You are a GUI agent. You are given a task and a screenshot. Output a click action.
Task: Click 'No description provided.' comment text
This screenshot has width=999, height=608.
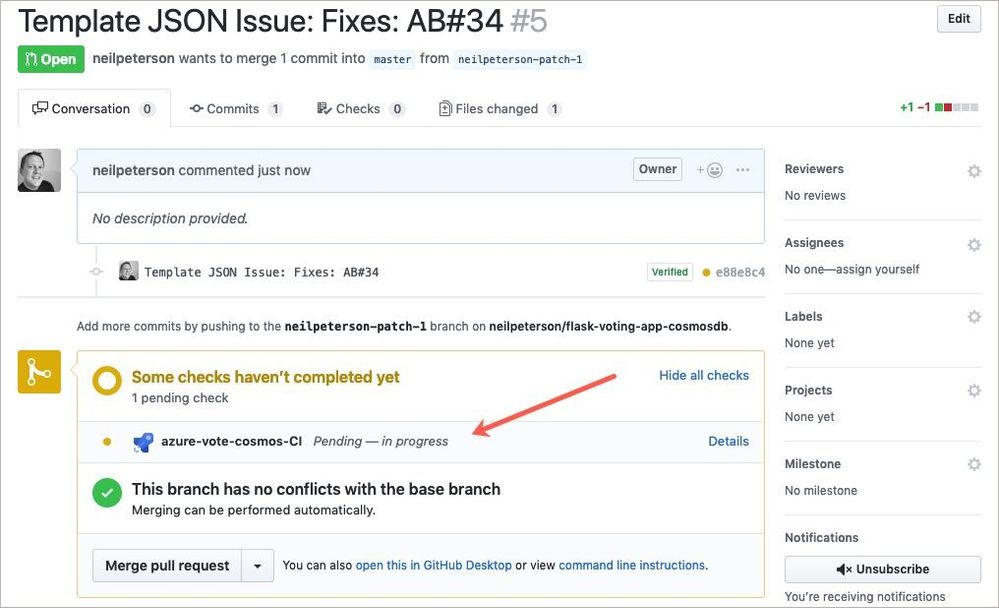click(170, 218)
